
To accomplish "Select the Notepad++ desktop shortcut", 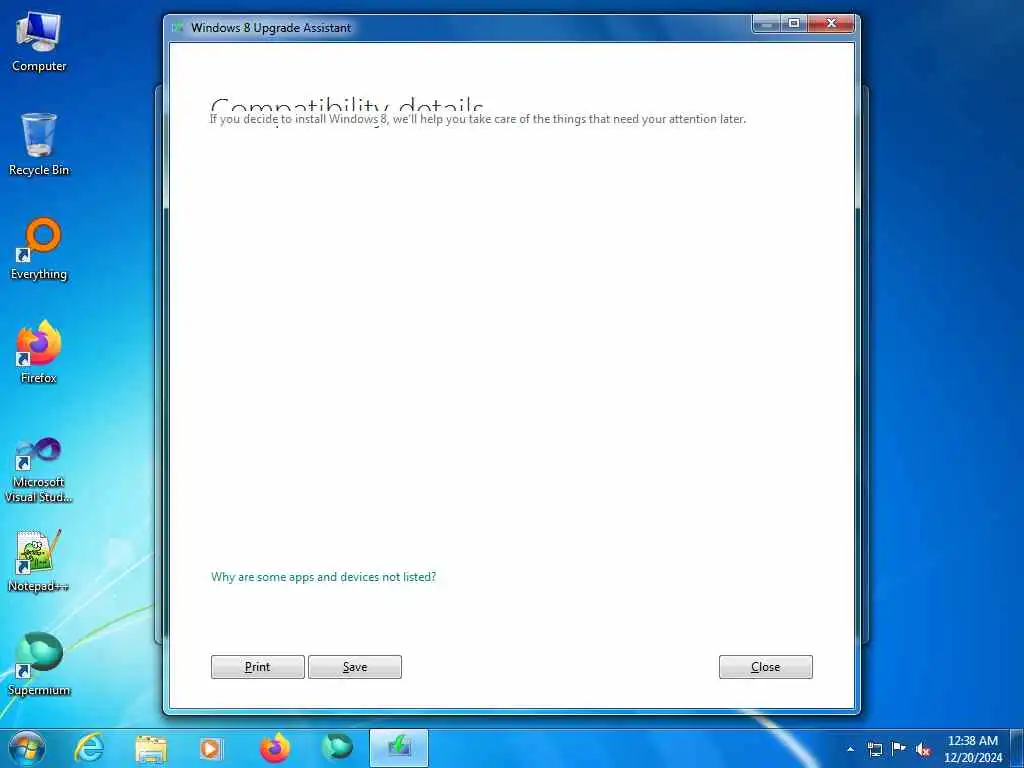I will pyautogui.click(x=39, y=560).
